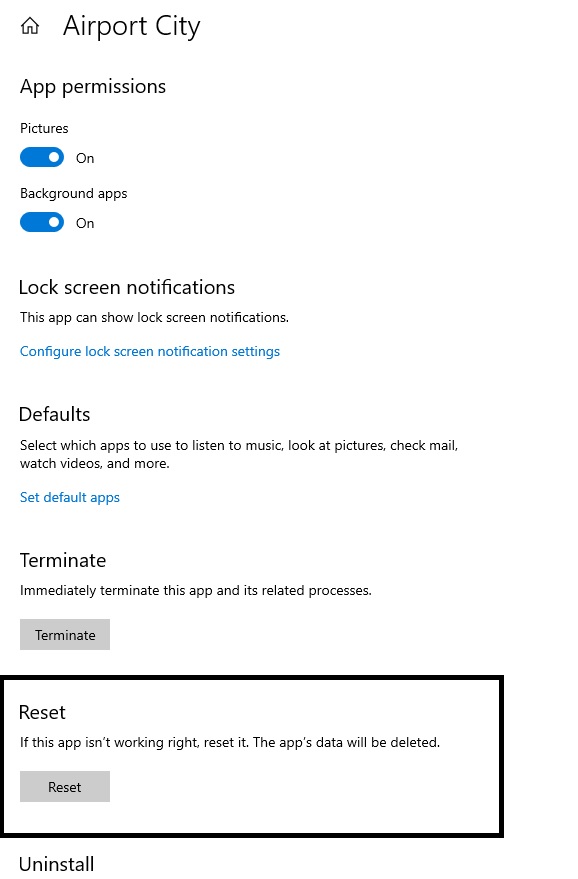Image resolution: width=578 pixels, height=879 pixels.
Task: Click the gray Reset button
Action: tap(65, 787)
